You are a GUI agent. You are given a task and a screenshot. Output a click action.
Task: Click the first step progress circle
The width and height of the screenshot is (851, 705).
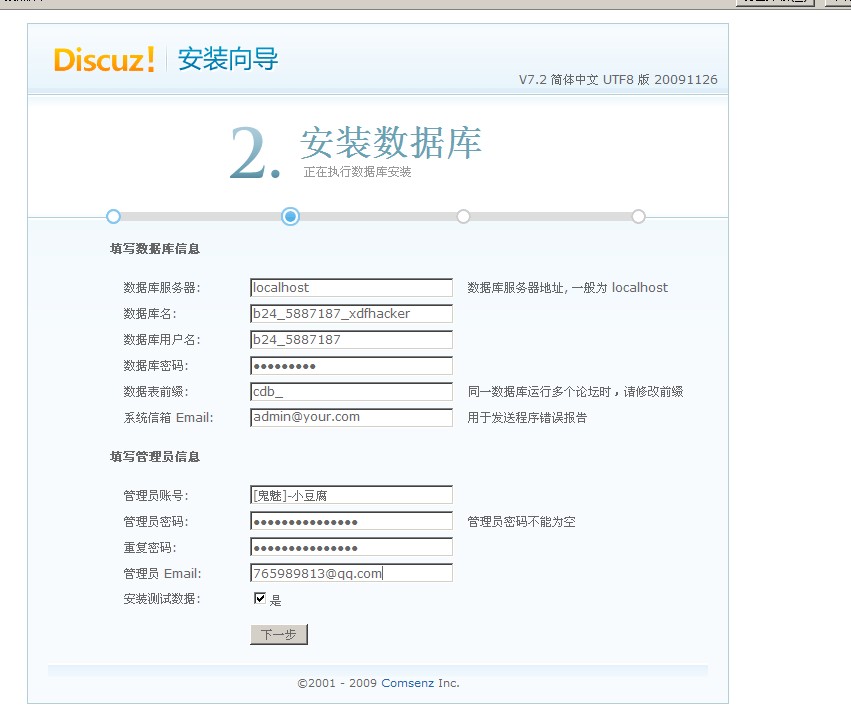pyautogui.click(x=113, y=217)
